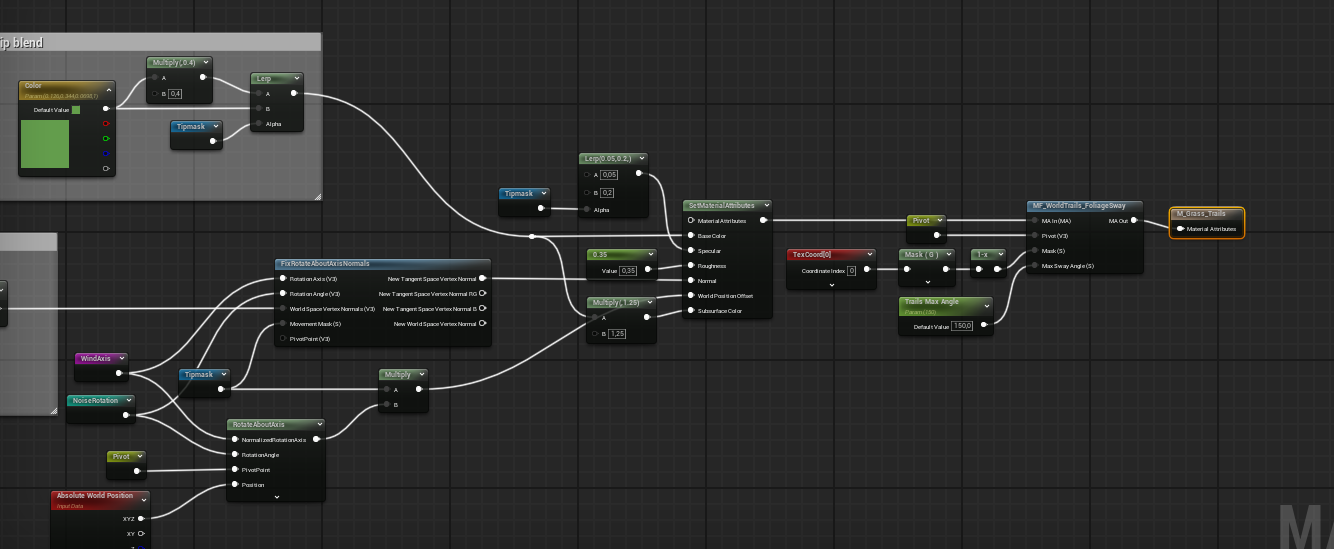Expand the Mask ( G ) node's bottom arrow
1334x549 pixels.
927,284
